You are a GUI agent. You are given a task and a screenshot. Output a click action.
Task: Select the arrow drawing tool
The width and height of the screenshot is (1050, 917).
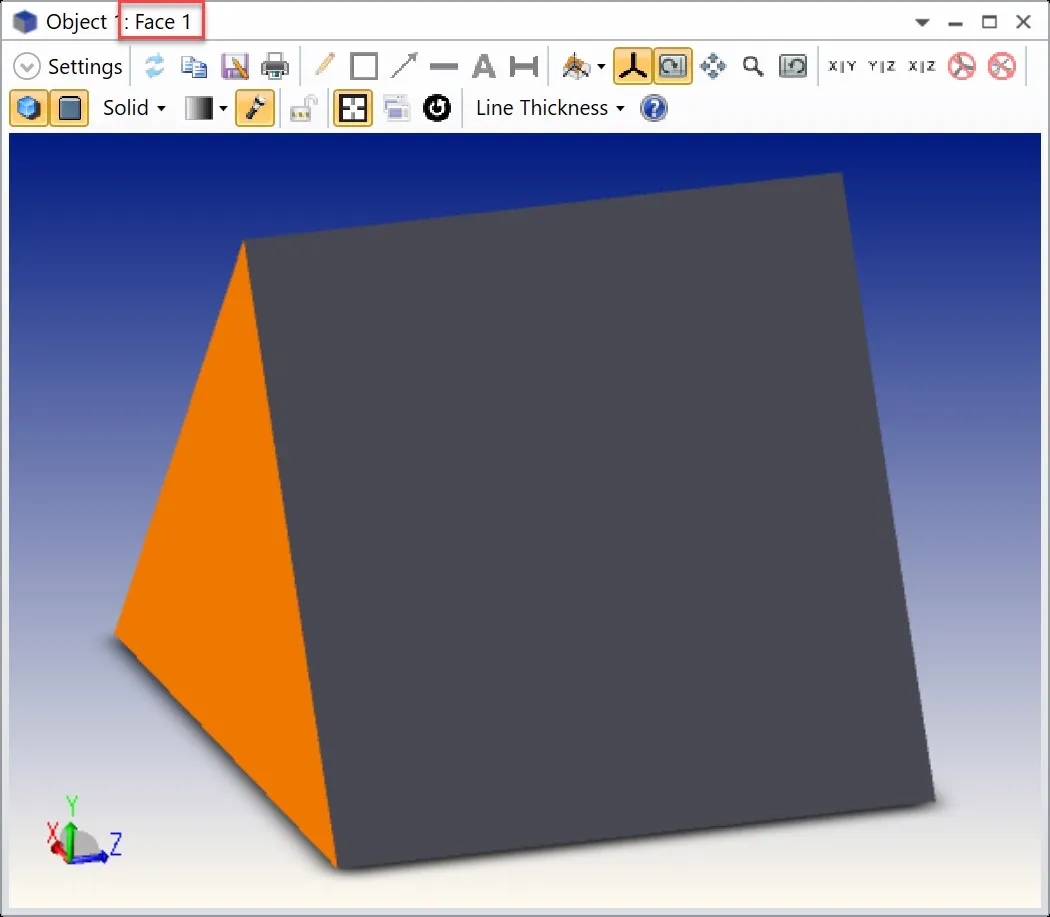tap(404, 67)
